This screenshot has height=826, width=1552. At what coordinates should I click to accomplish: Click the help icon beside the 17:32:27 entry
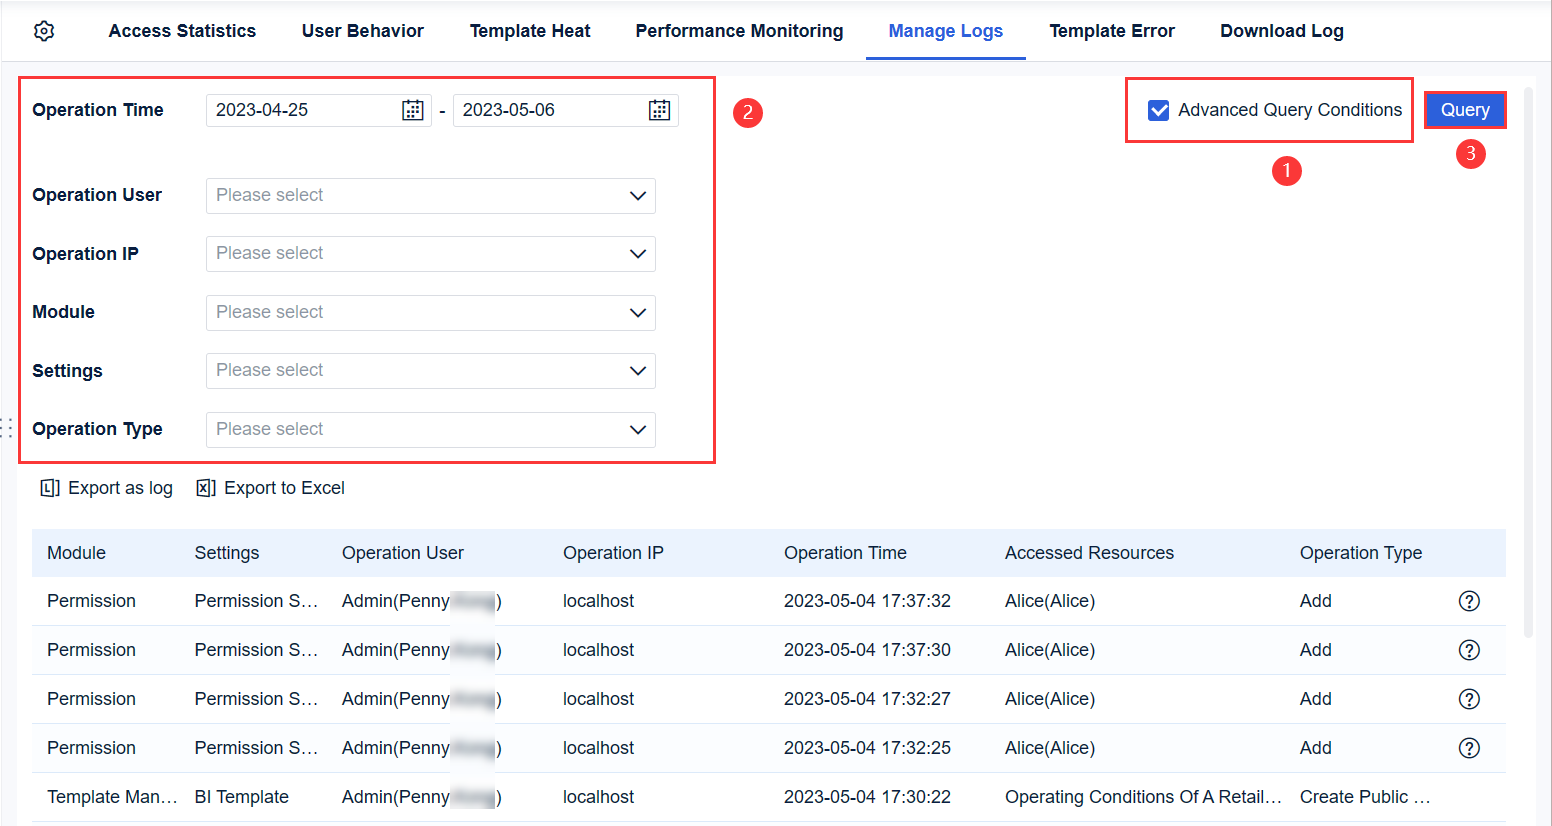(x=1469, y=699)
